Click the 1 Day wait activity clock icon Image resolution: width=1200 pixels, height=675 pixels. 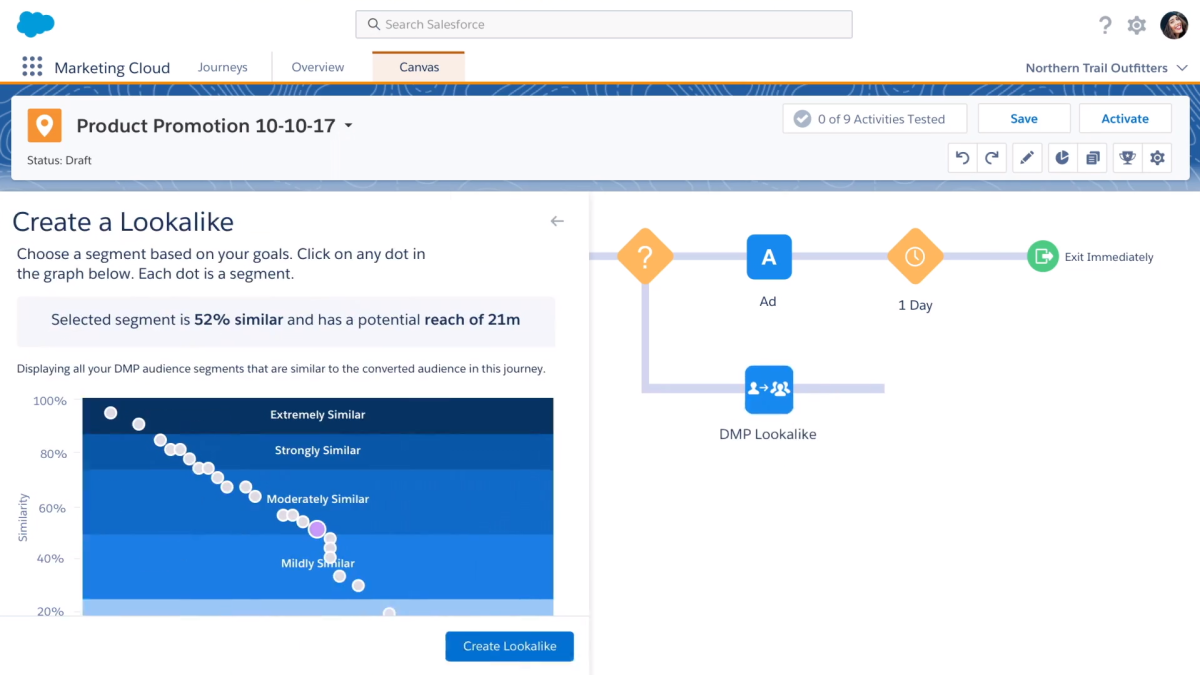point(914,256)
